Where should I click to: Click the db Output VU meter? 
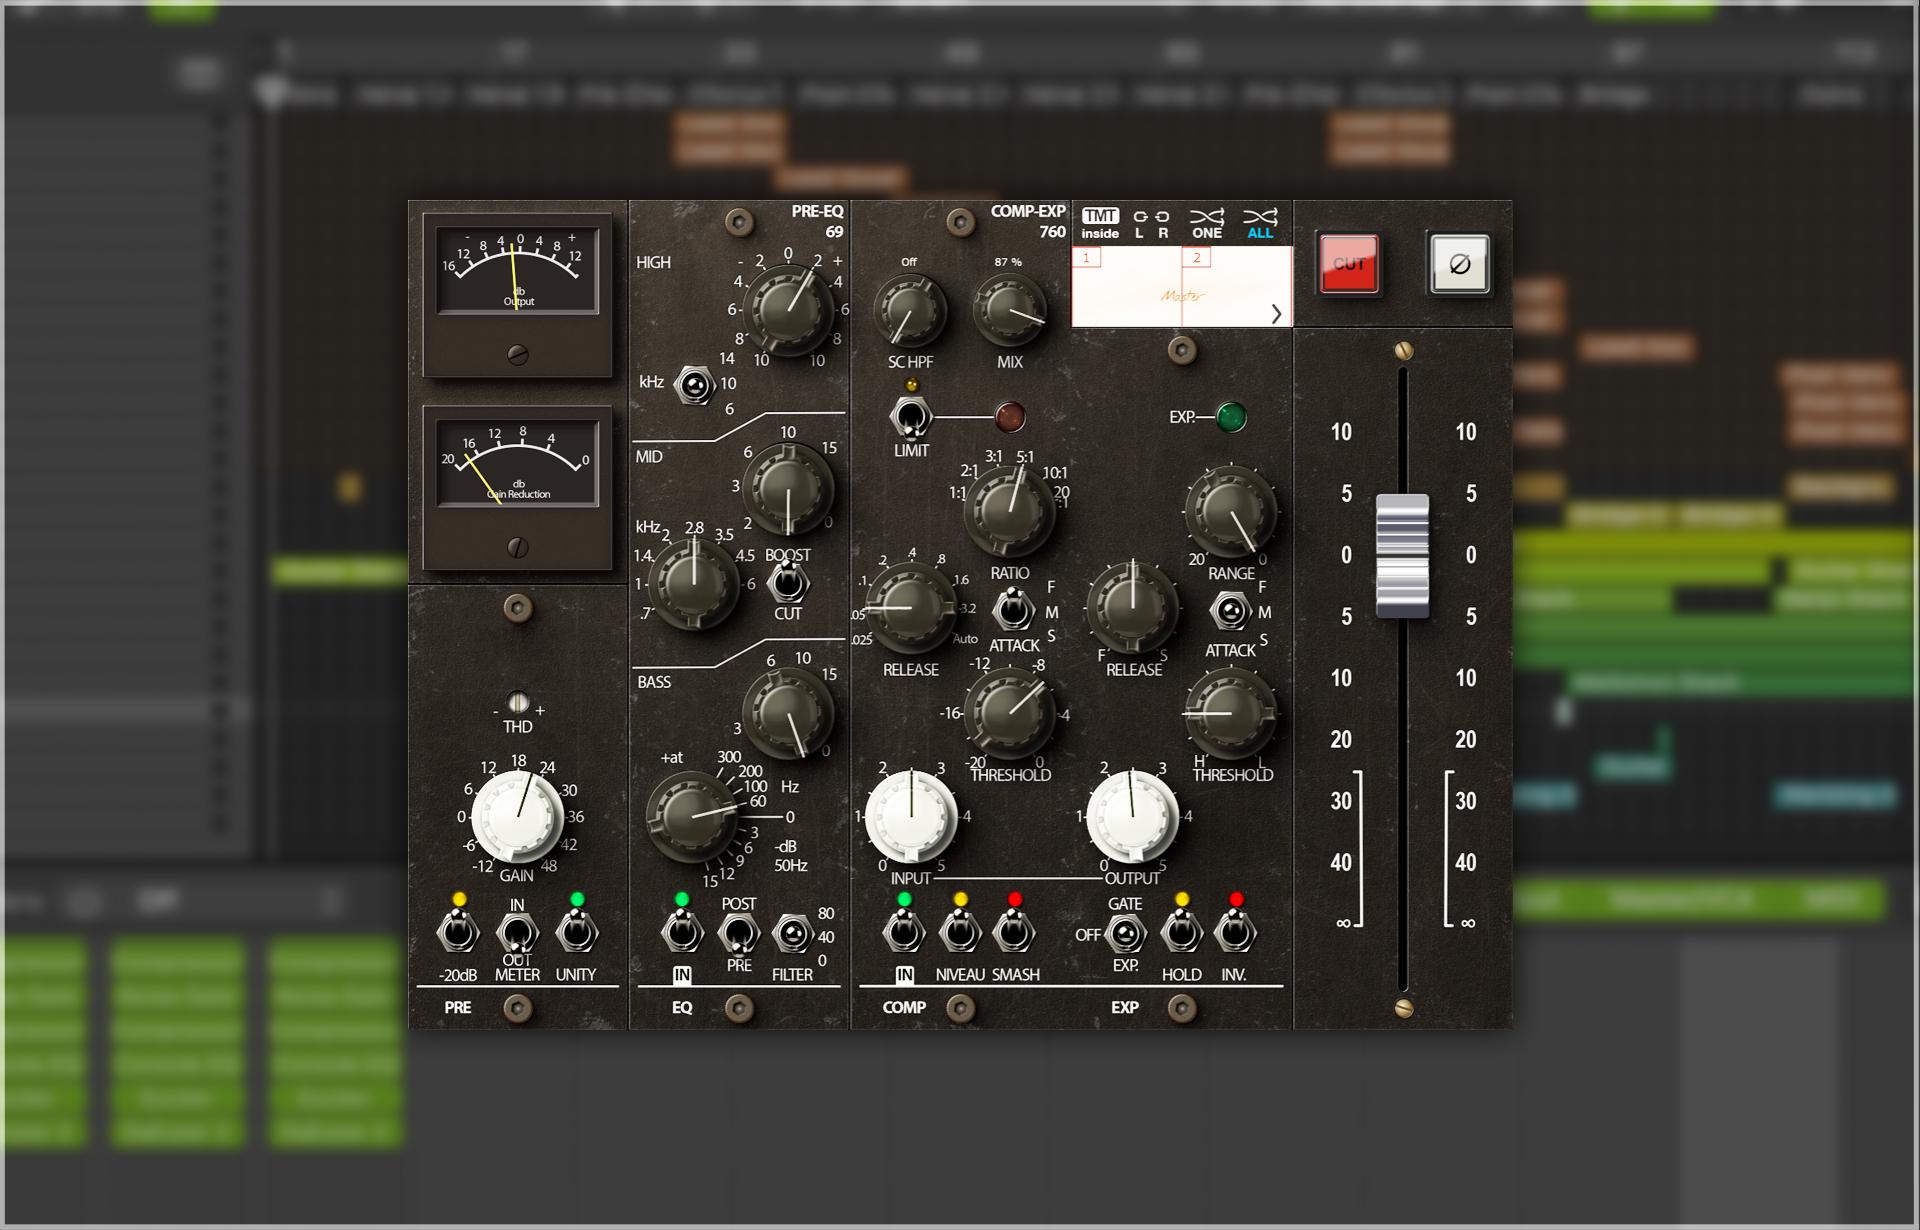click(517, 270)
